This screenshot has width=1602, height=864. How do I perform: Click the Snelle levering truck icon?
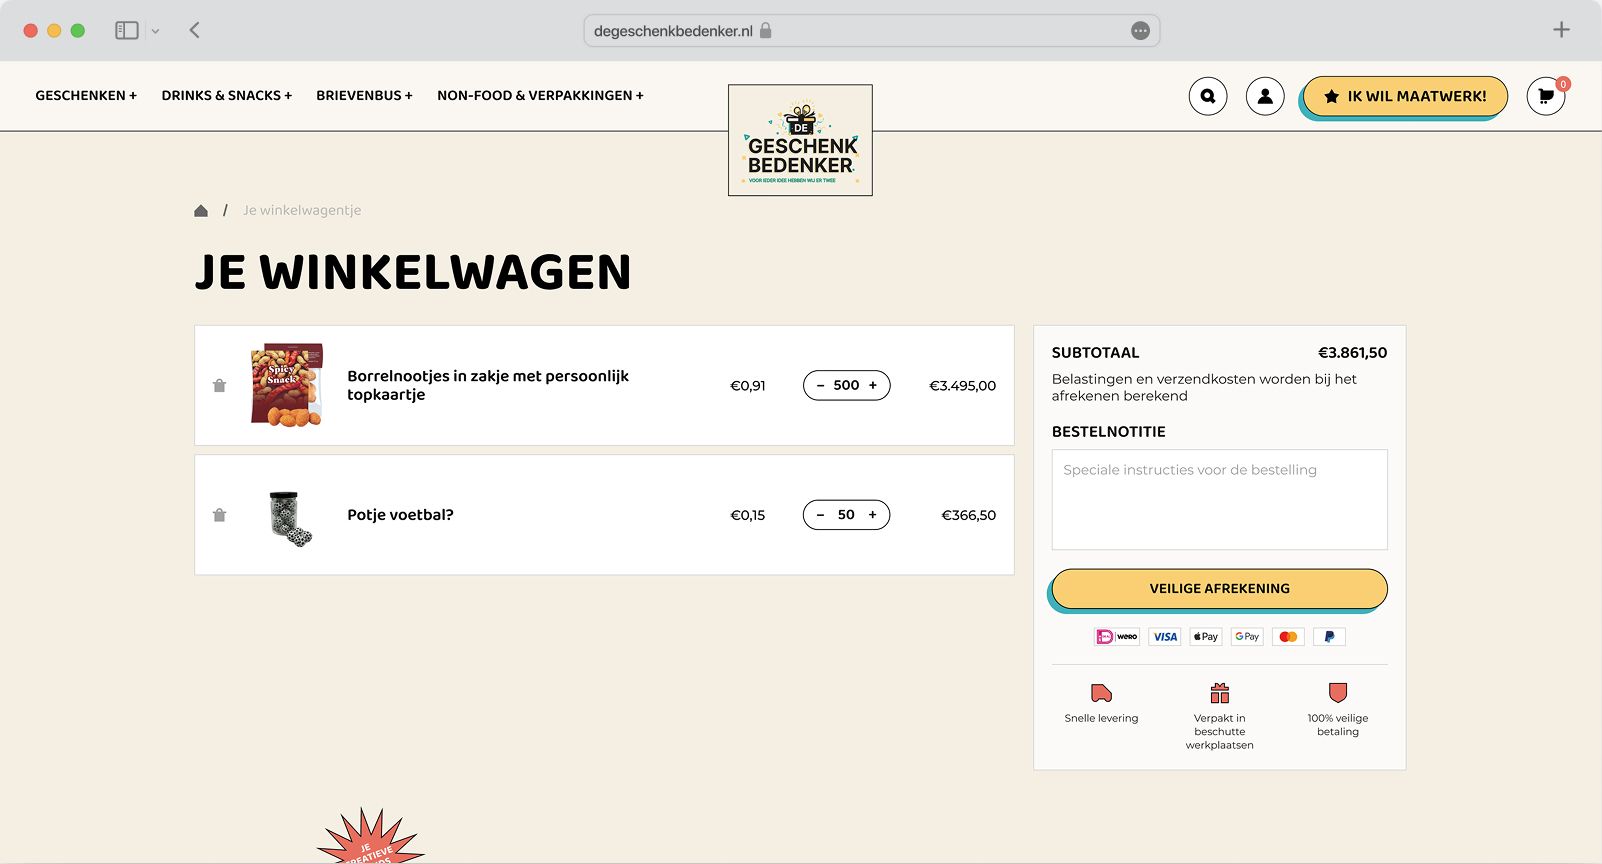coord(1101,693)
